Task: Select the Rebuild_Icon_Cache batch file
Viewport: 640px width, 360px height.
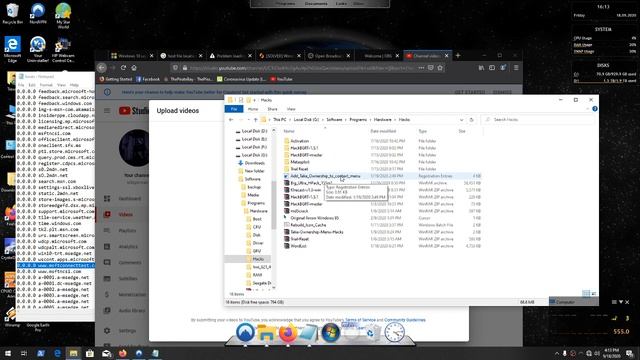Action: (308, 225)
